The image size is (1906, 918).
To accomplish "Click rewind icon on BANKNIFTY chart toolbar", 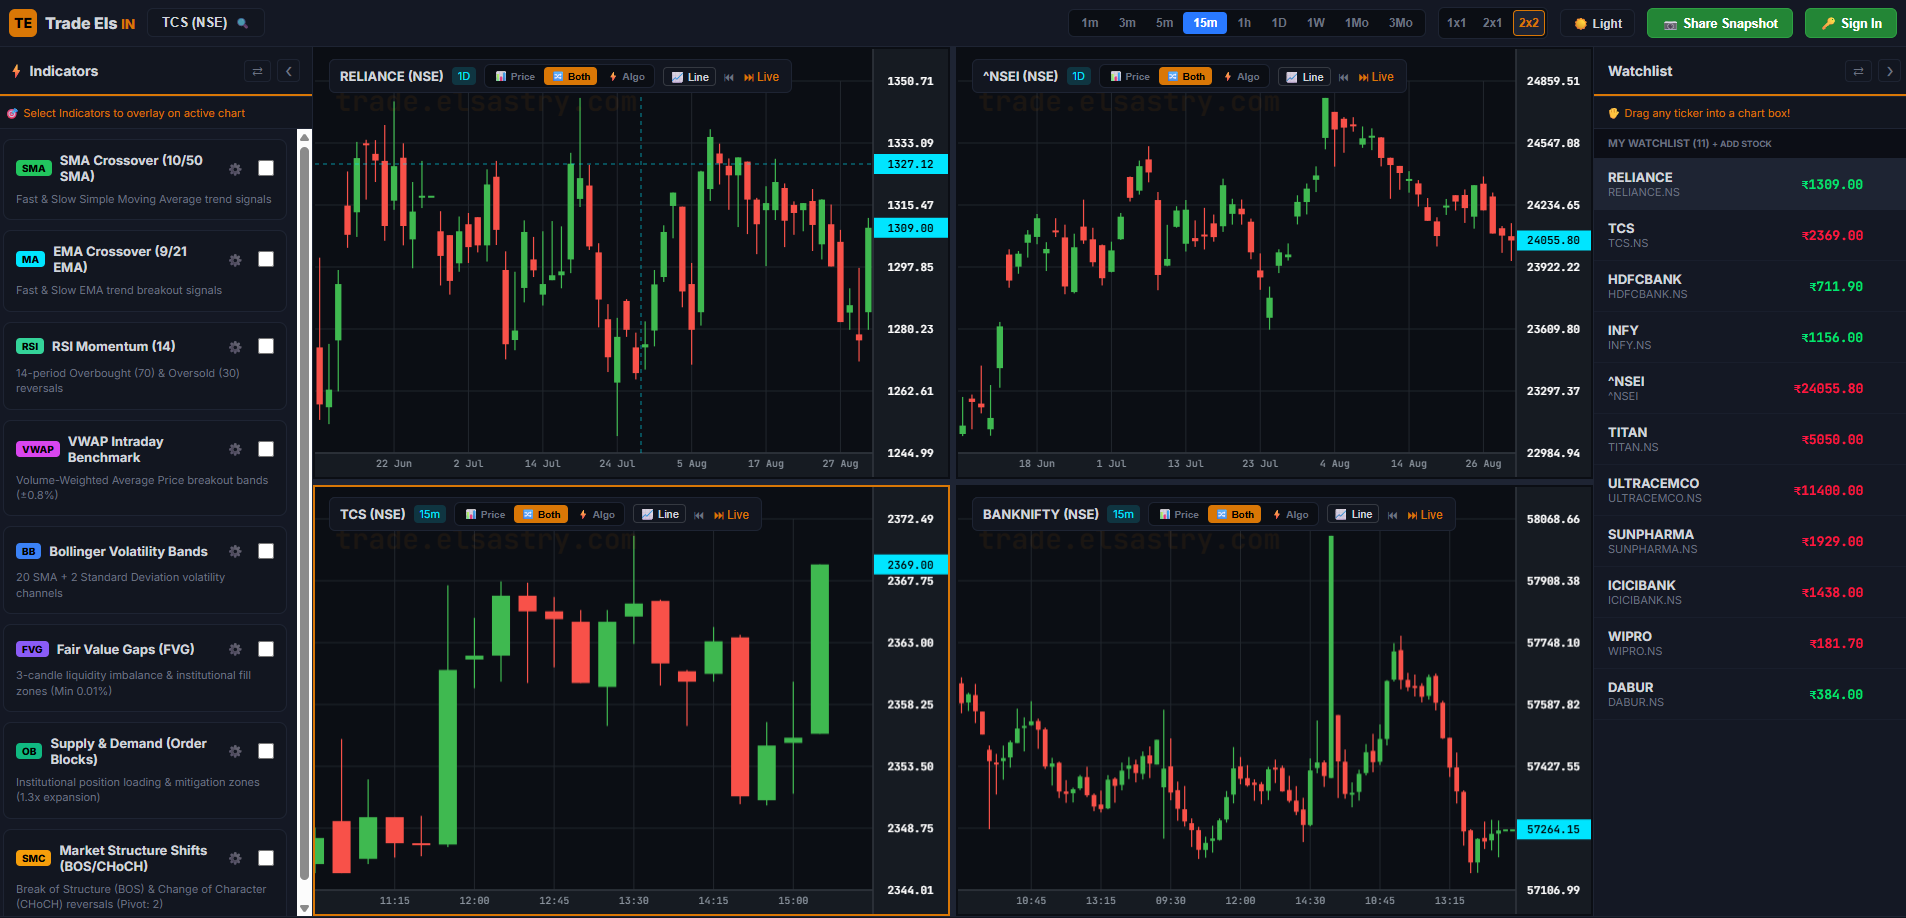I will [x=1392, y=515].
